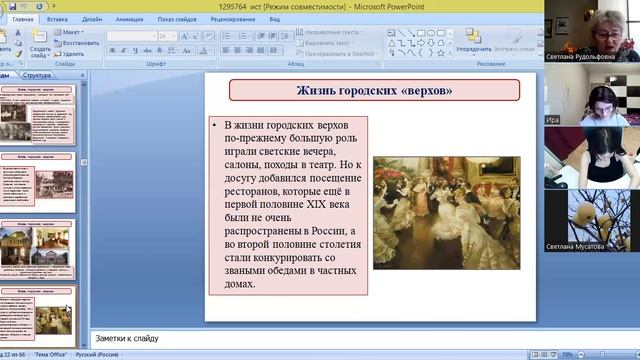Viewport: 640px width, 360px height.
Task: Clear formatting with the eraser icon
Action: pos(209,36)
